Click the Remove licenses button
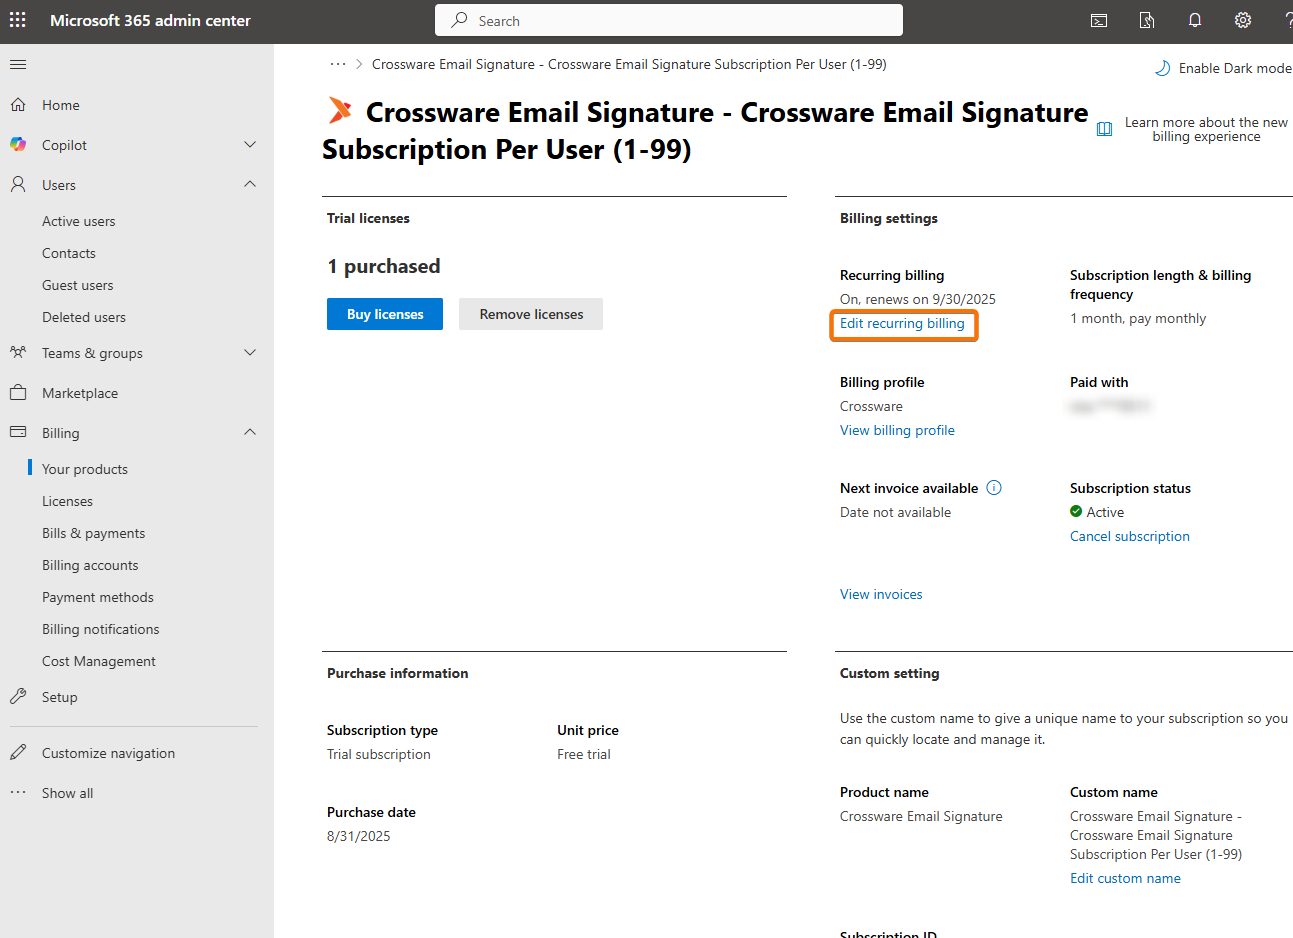The height and width of the screenshot is (938, 1293). (x=531, y=314)
